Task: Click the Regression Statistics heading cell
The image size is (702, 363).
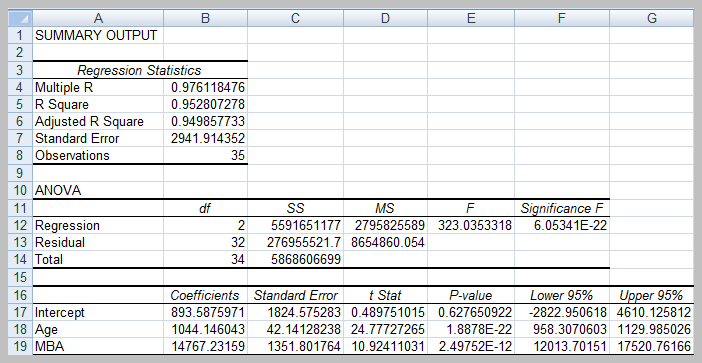Action: [140, 70]
